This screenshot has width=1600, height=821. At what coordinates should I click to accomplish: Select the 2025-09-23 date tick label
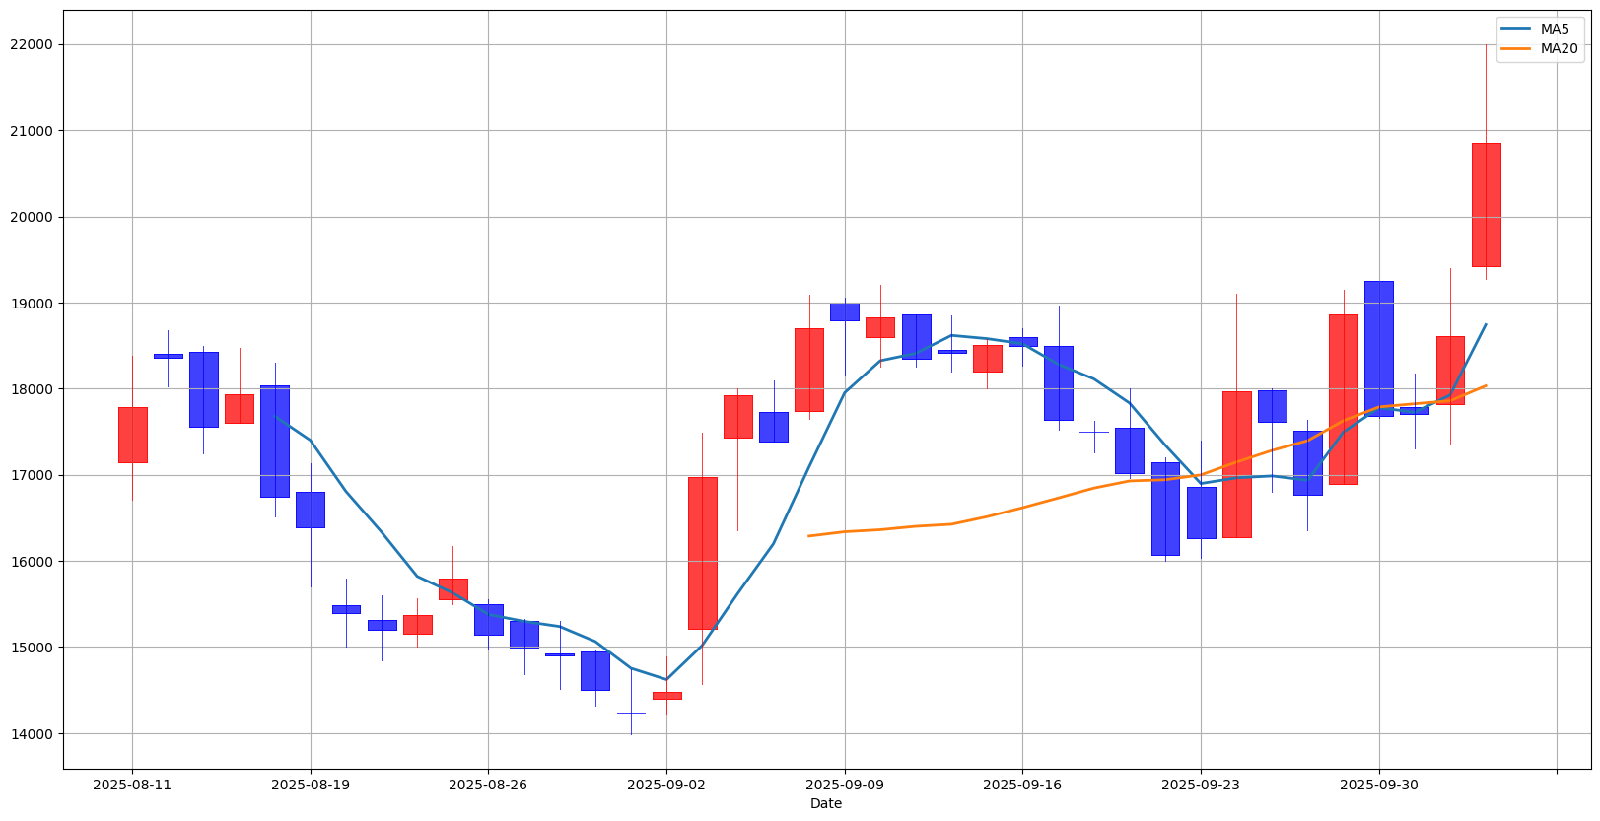[1200, 785]
